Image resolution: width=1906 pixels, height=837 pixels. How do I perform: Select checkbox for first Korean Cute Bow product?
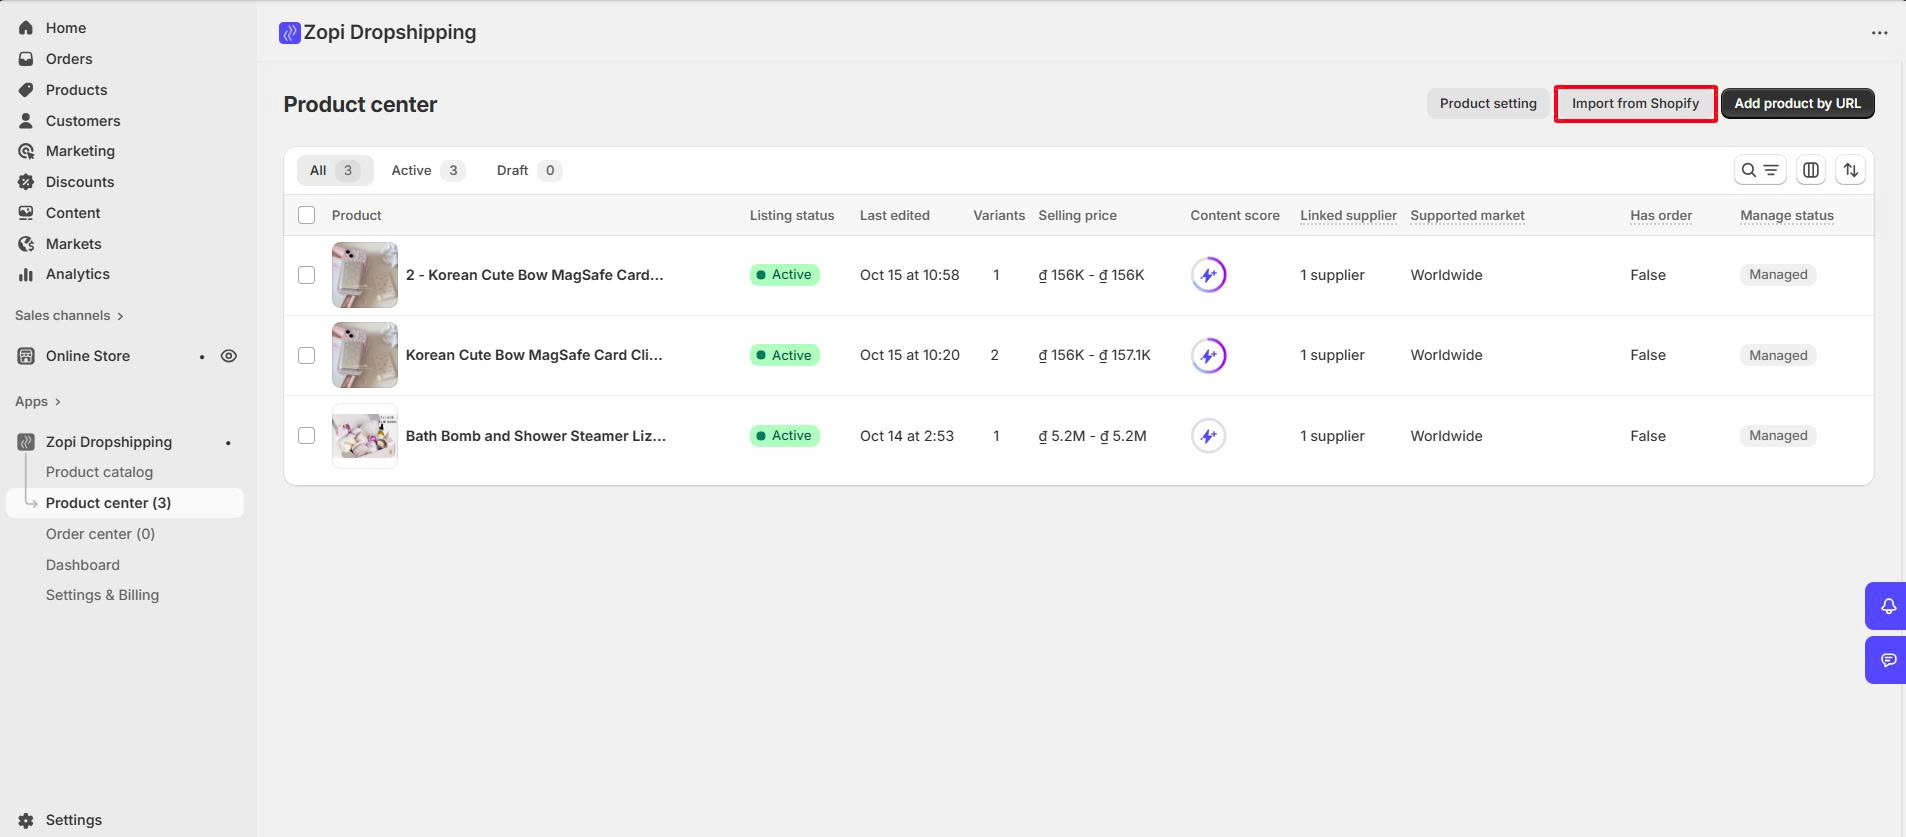[x=307, y=275]
